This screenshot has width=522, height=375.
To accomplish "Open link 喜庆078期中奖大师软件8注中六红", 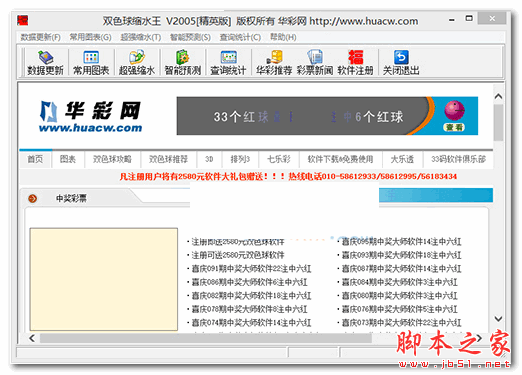I will click(249, 309).
